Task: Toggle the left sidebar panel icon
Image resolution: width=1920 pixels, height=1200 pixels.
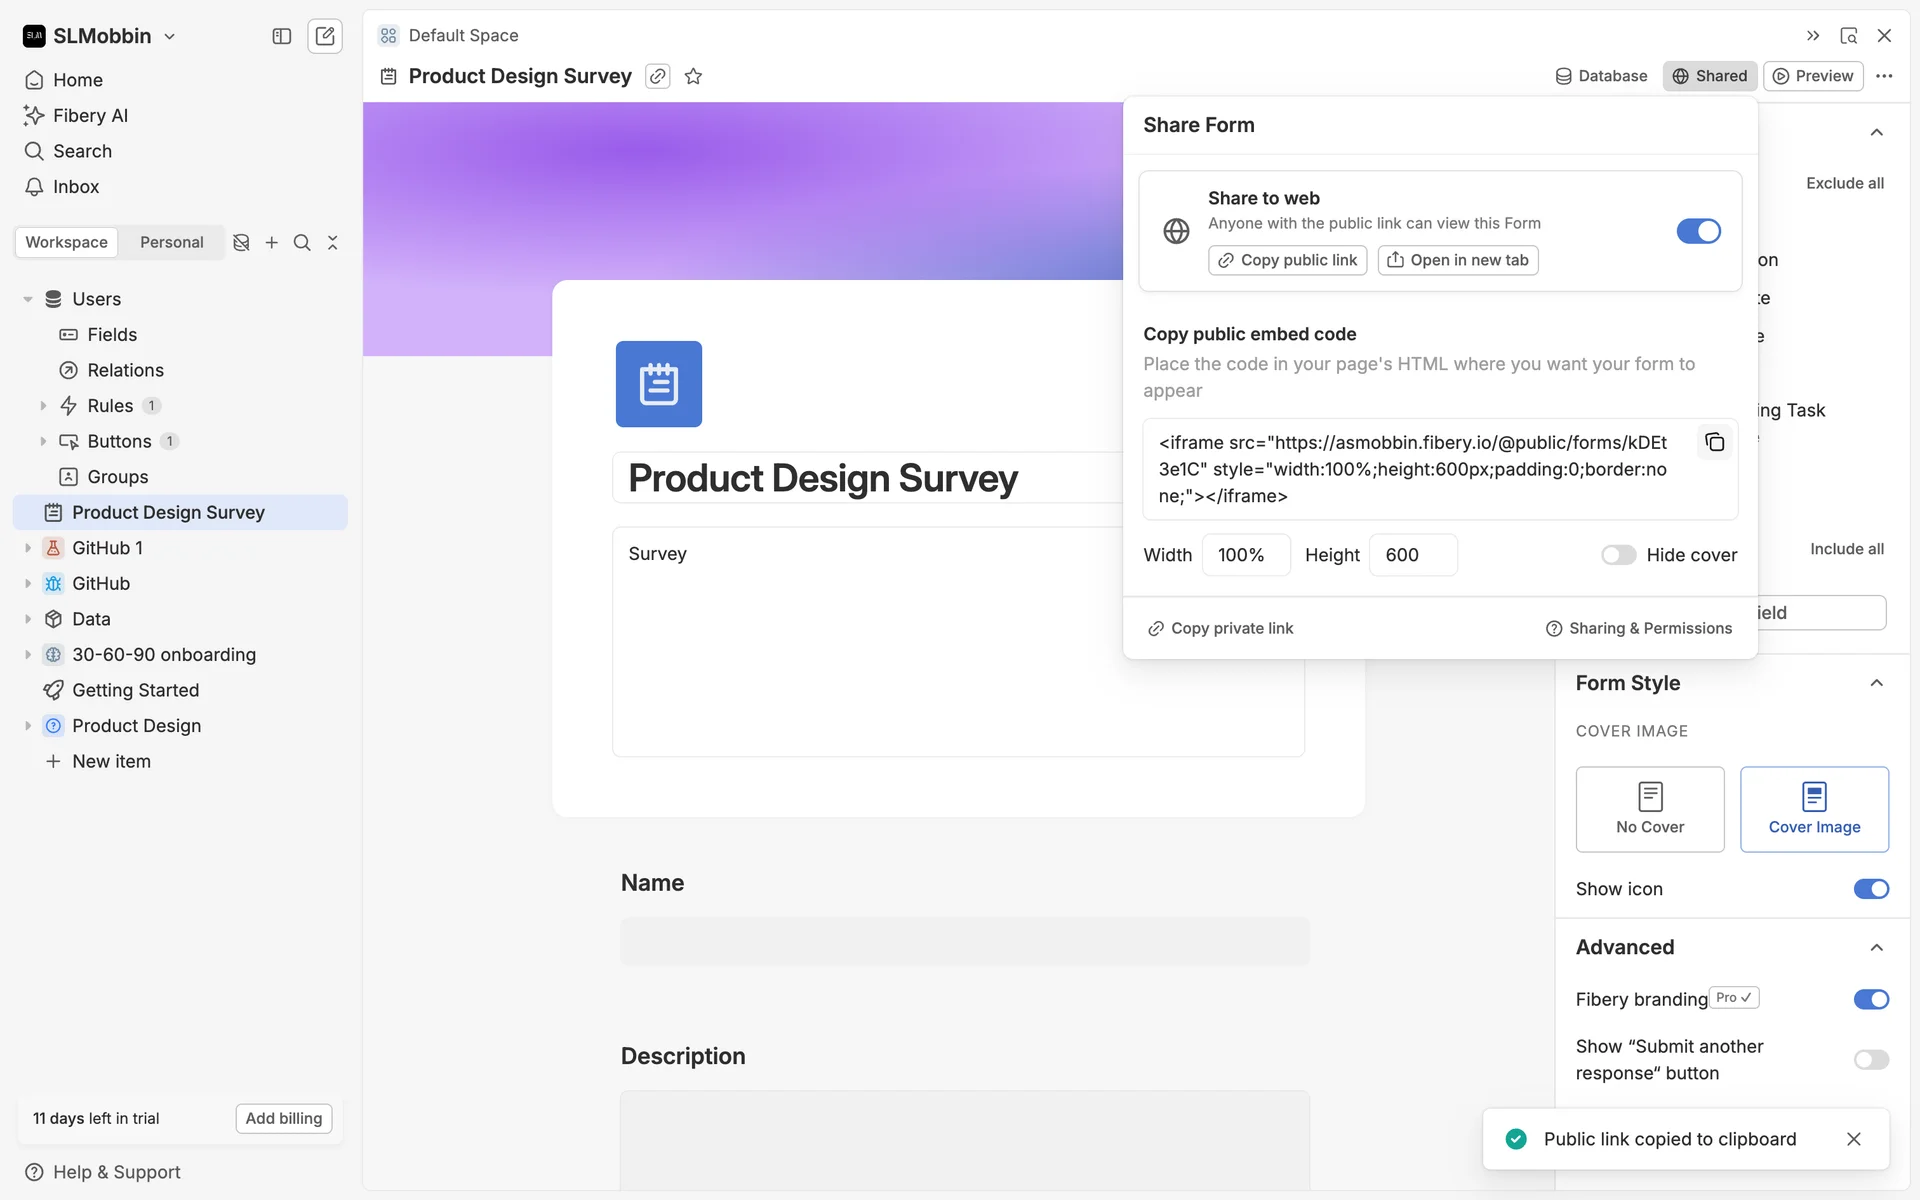Action: click(x=281, y=36)
